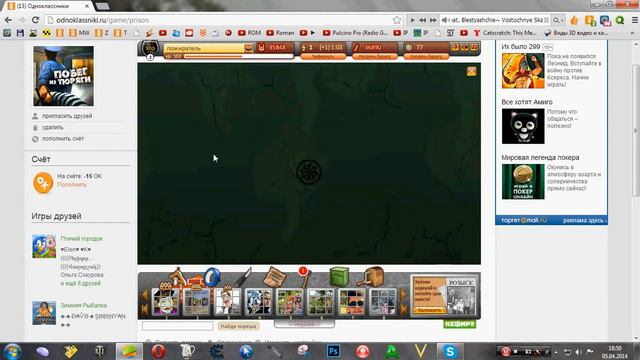
Task: Click the shiv knife icon
Action: tap(243, 277)
